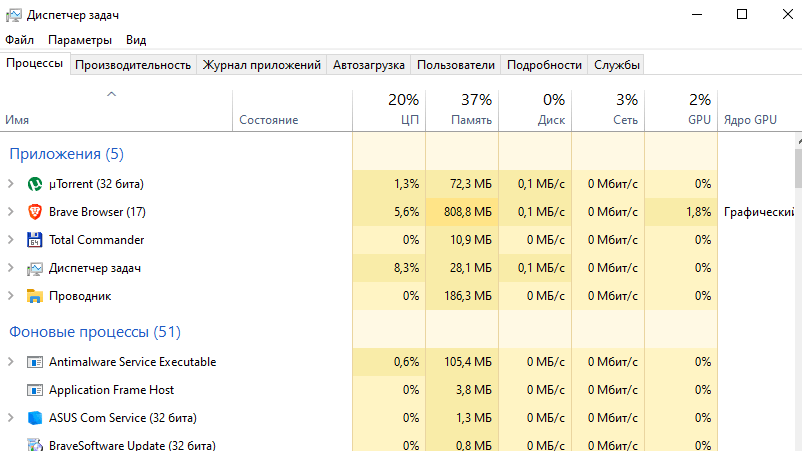The image size is (802, 451).
Task: Click the µTorrent app icon
Action: tap(35, 184)
